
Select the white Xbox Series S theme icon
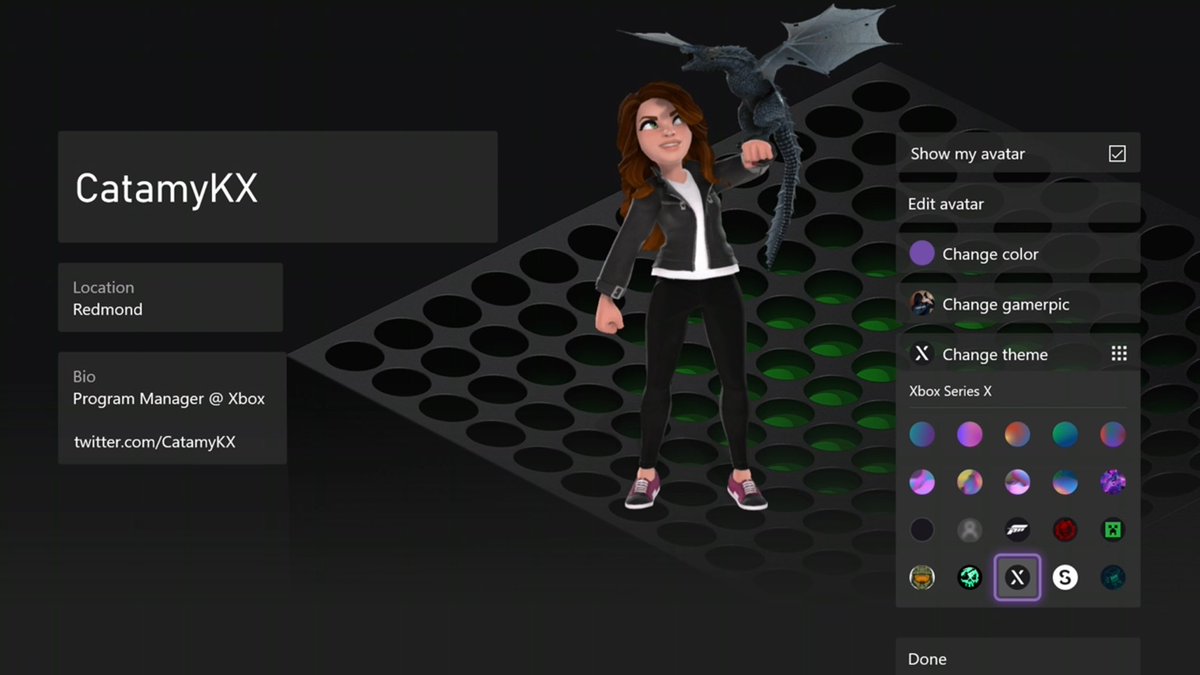point(1065,577)
